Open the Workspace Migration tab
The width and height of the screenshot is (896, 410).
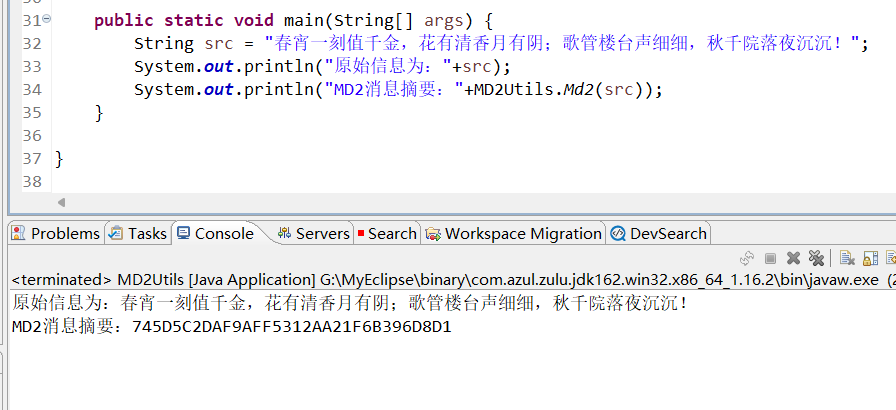tap(514, 234)
